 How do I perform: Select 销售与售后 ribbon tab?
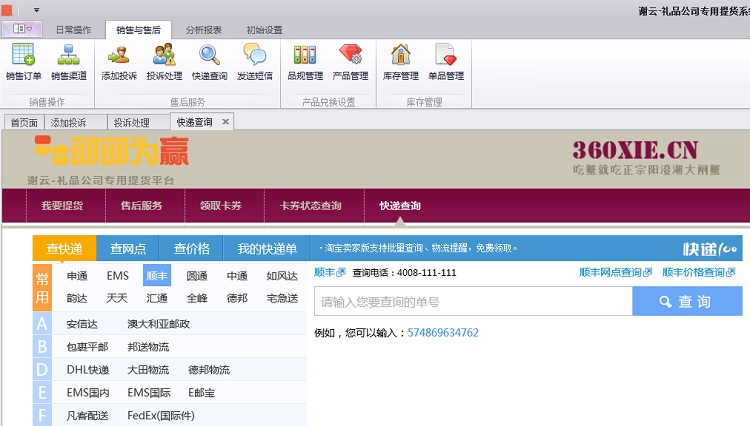pos(138,30)
